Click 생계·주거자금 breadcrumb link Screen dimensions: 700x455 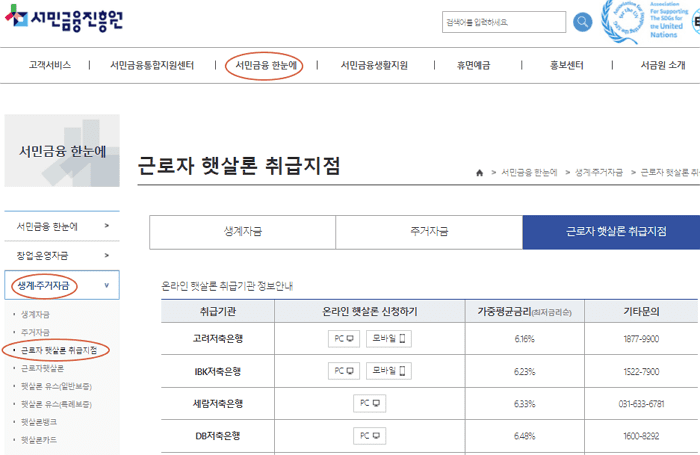pyautogui.click(x=599, y=172)
